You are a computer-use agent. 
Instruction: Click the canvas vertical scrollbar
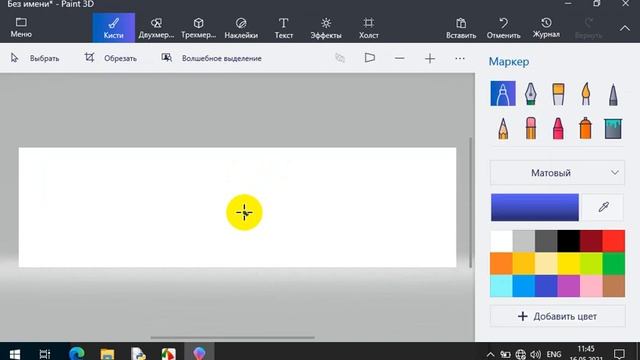point(470,203)
